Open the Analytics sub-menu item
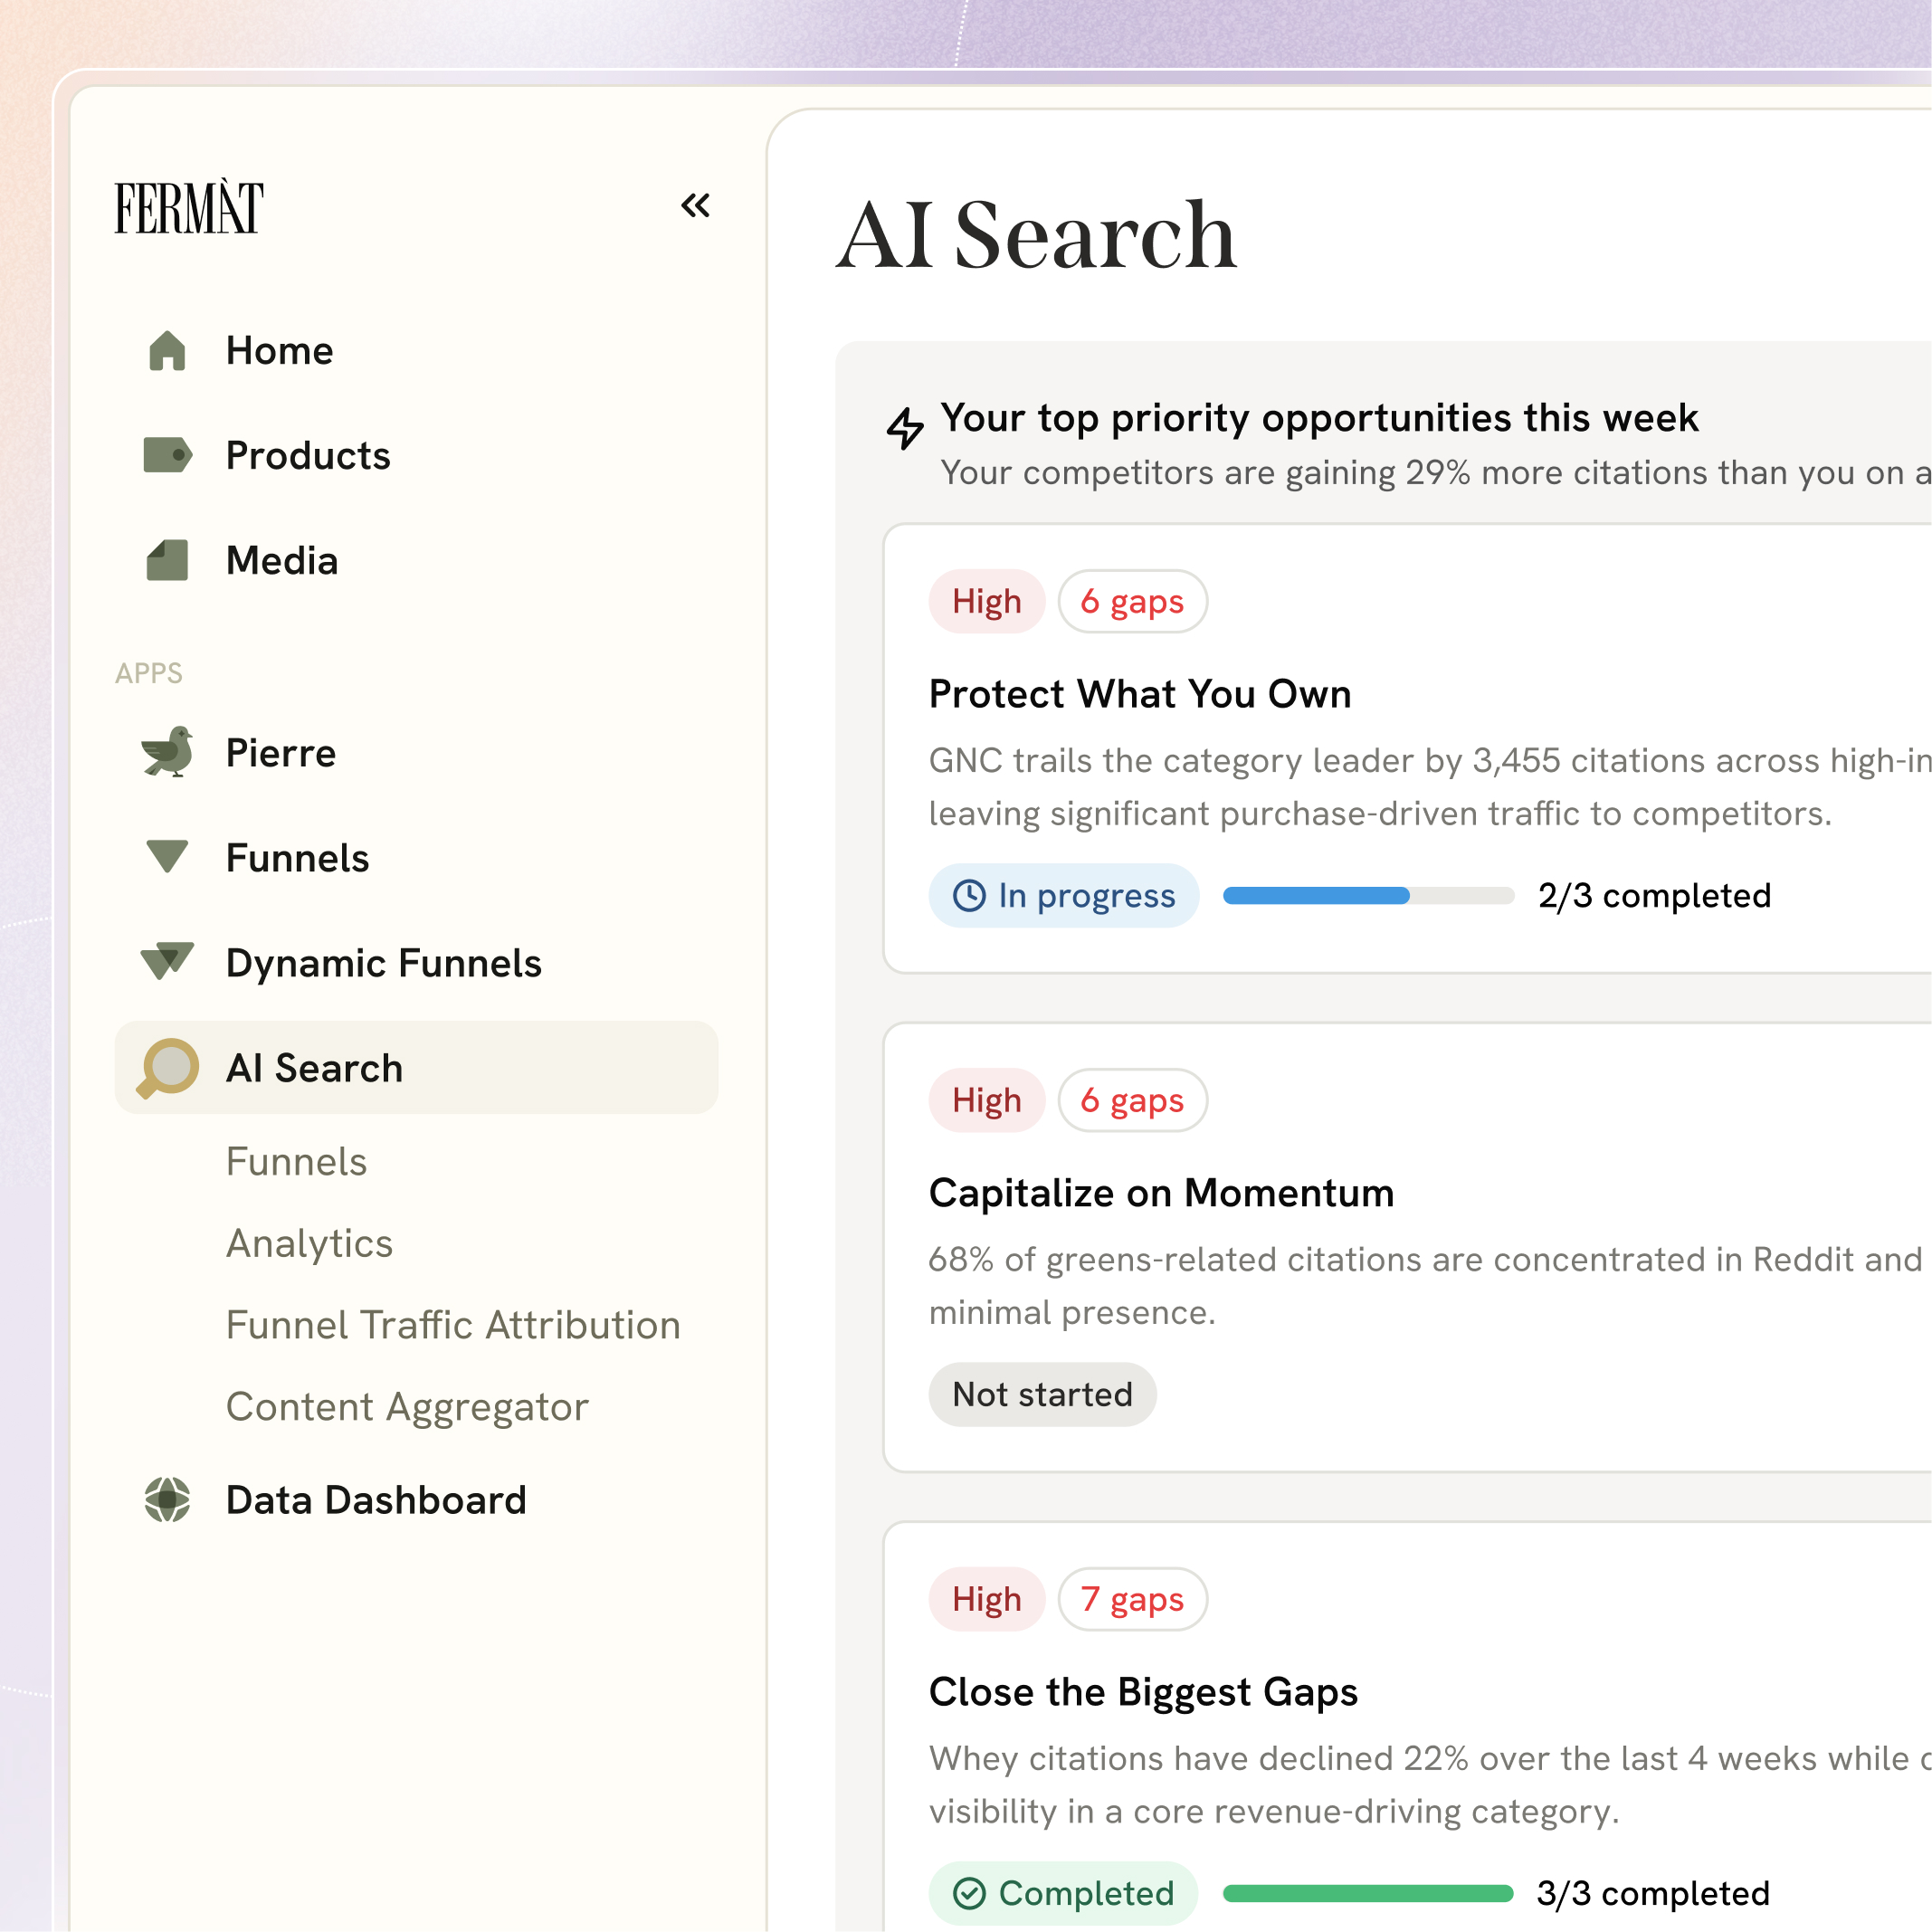This screenshot has width=1932, height=1932. click(309, 1243)
